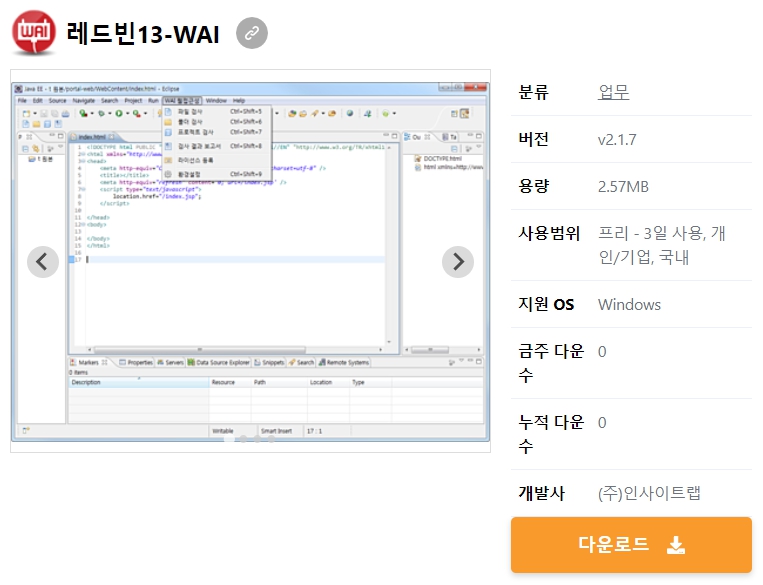Click the copy link icon beside 레드빈13-WAI title
Viewport: 763px width, 585px height.
tap(252, 33)
